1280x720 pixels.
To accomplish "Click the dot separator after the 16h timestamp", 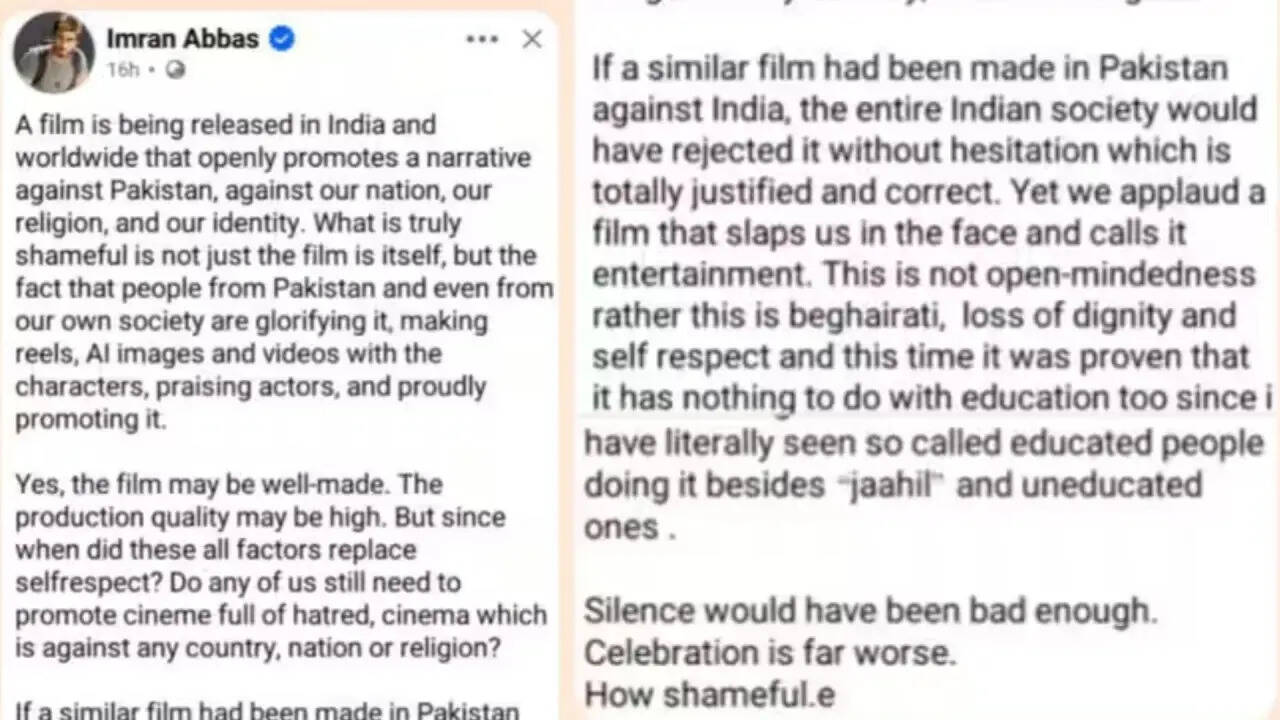I will 150,70.
